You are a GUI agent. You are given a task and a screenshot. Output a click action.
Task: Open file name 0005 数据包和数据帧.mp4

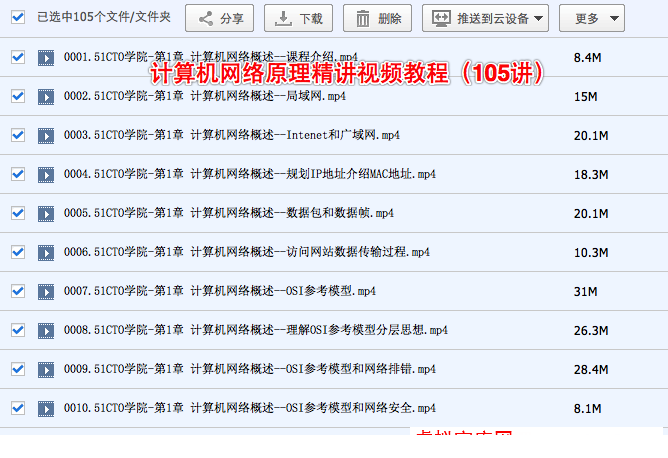pos(229,213)
